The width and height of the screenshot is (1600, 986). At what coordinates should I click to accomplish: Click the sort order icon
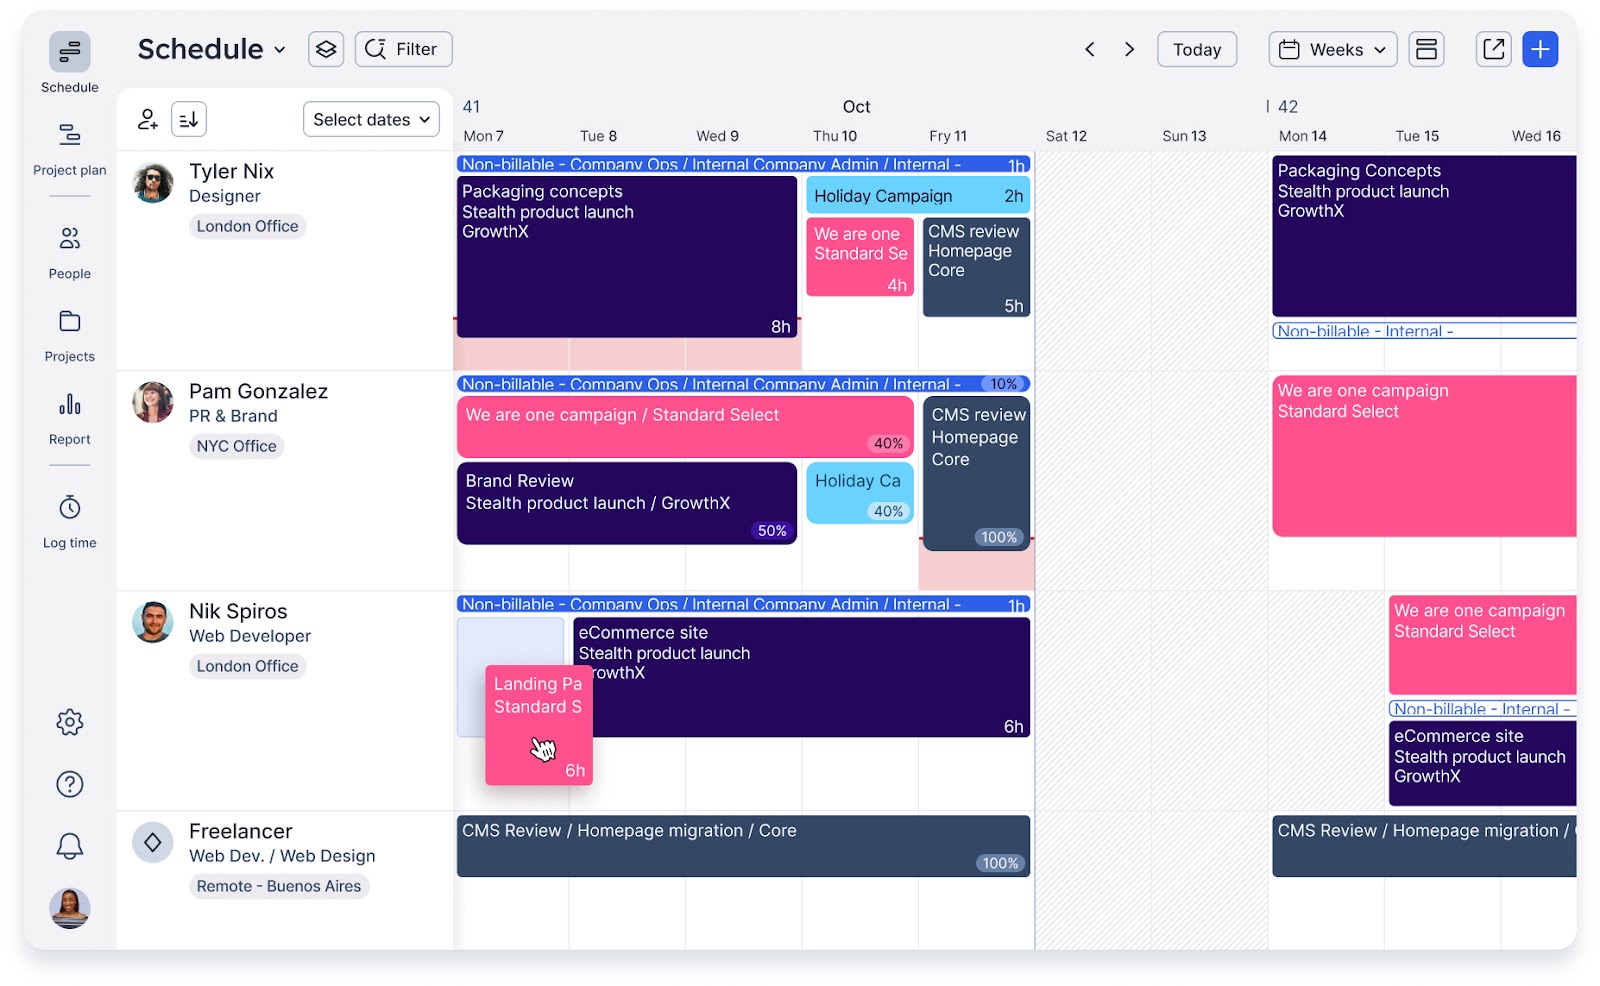[x=189, y=119]
